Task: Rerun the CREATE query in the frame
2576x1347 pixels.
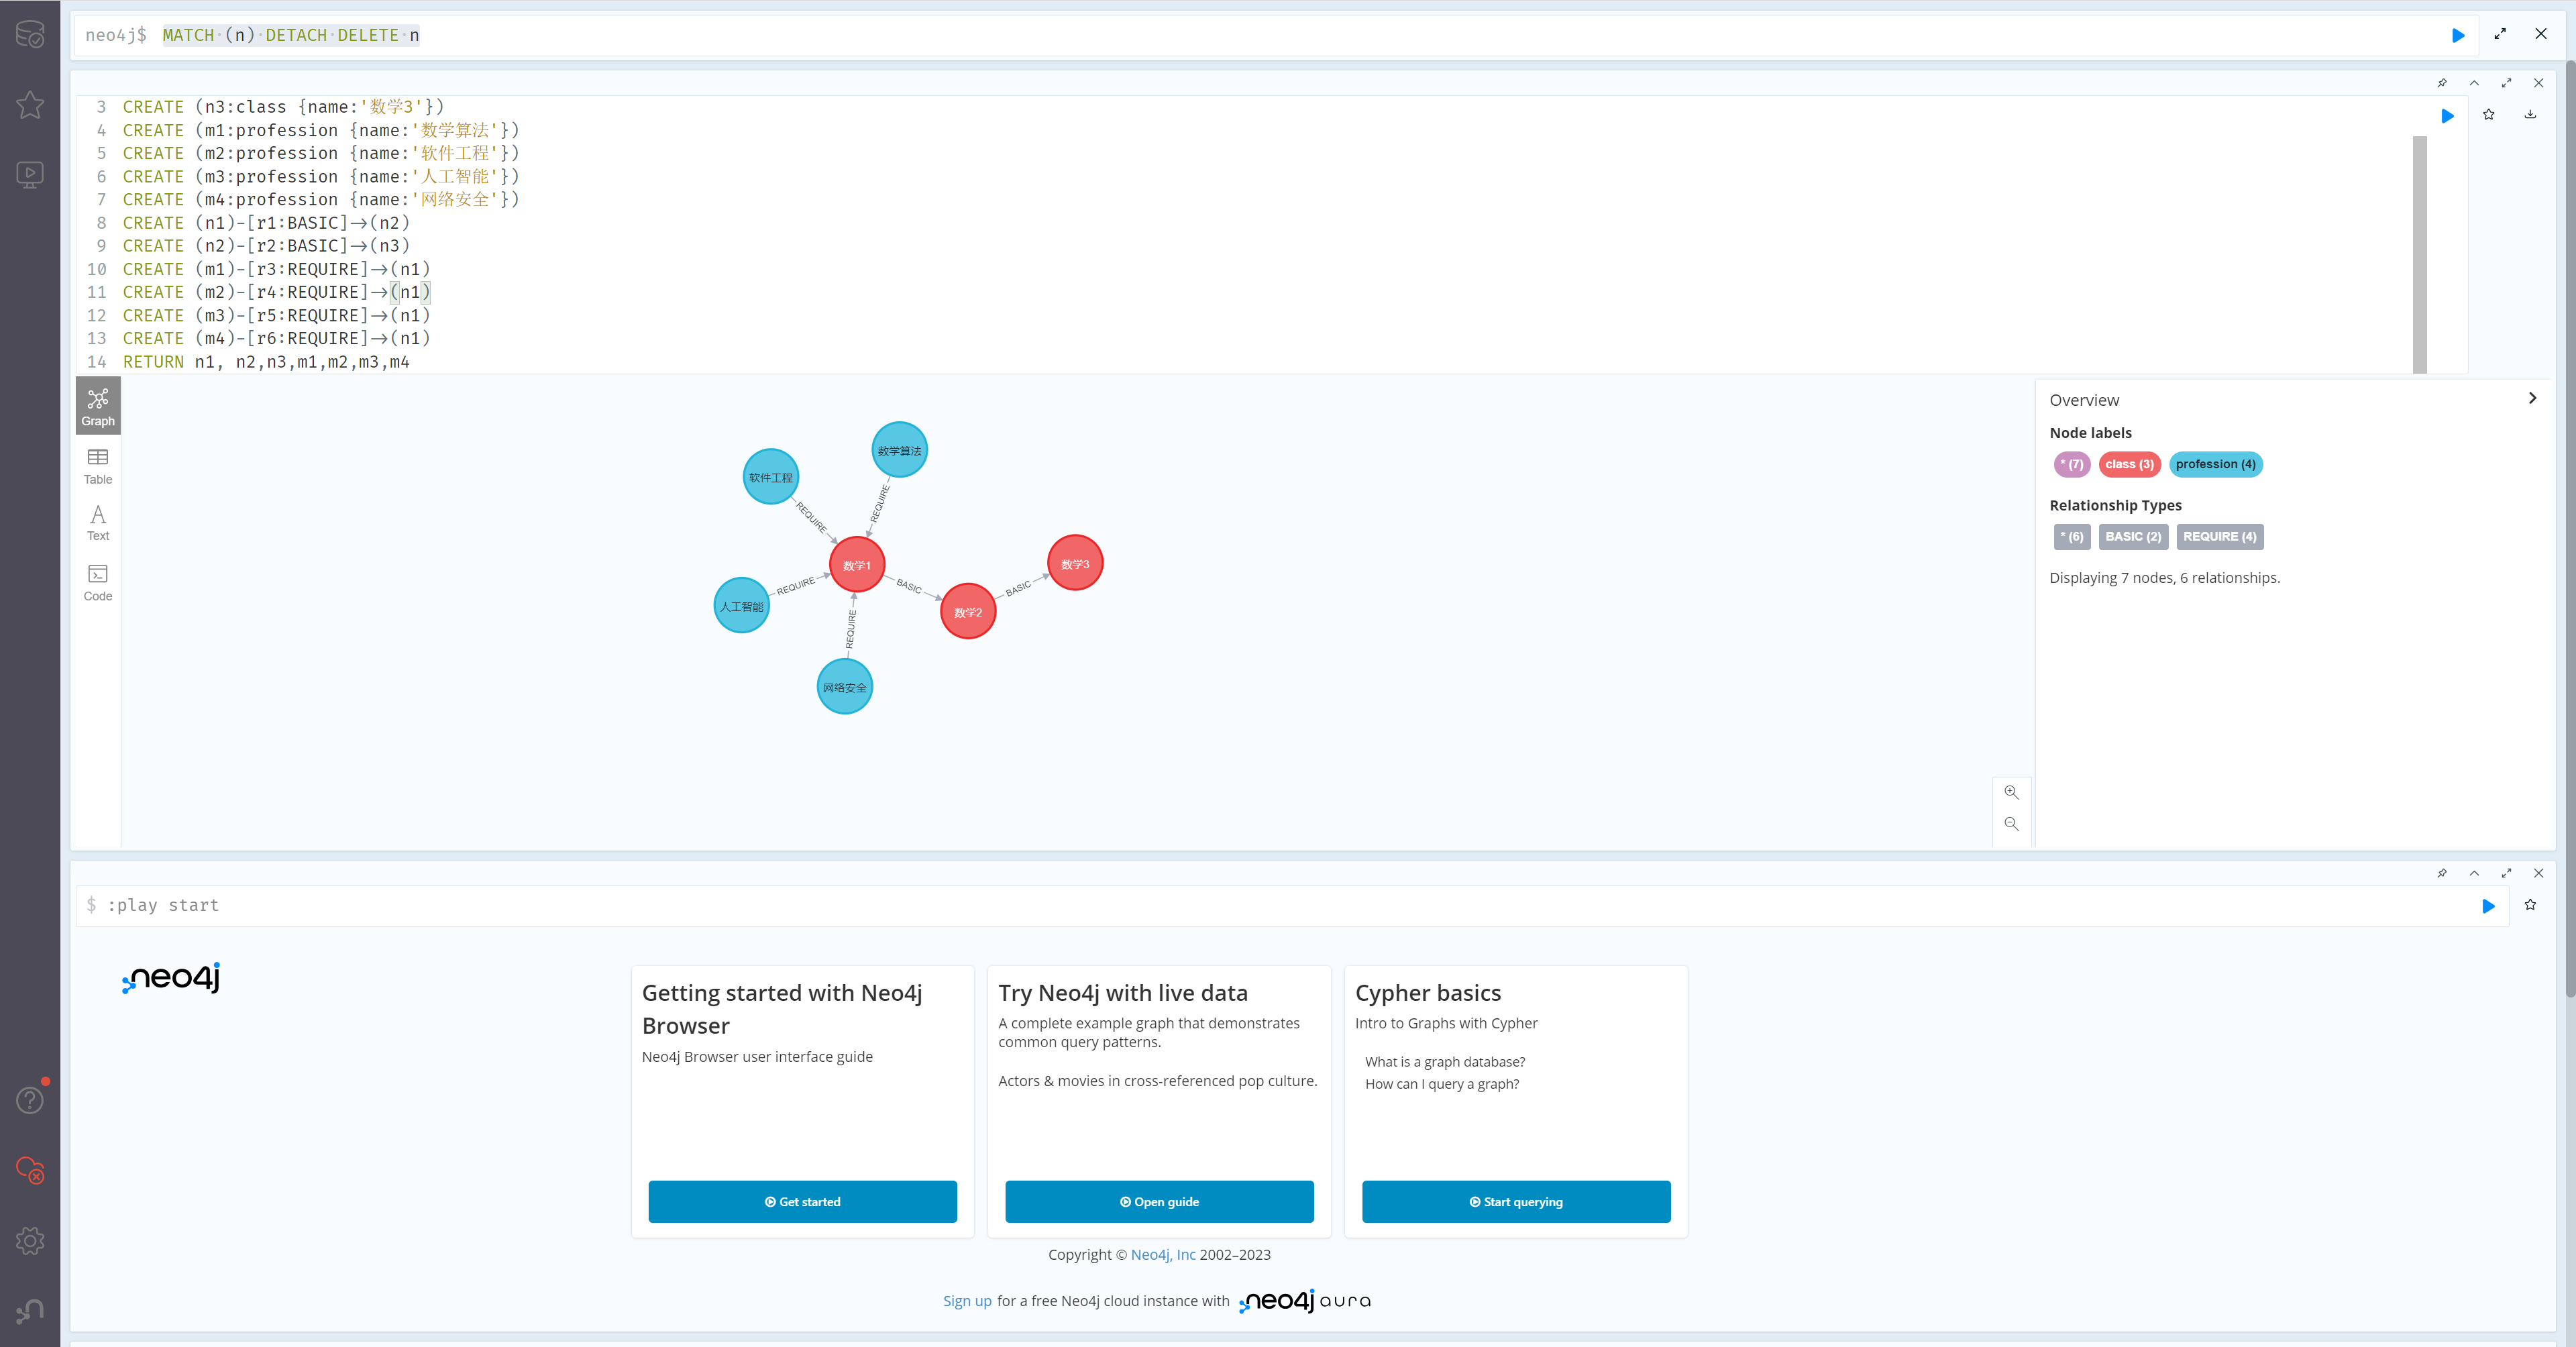Action: (x=2447, y=116)
